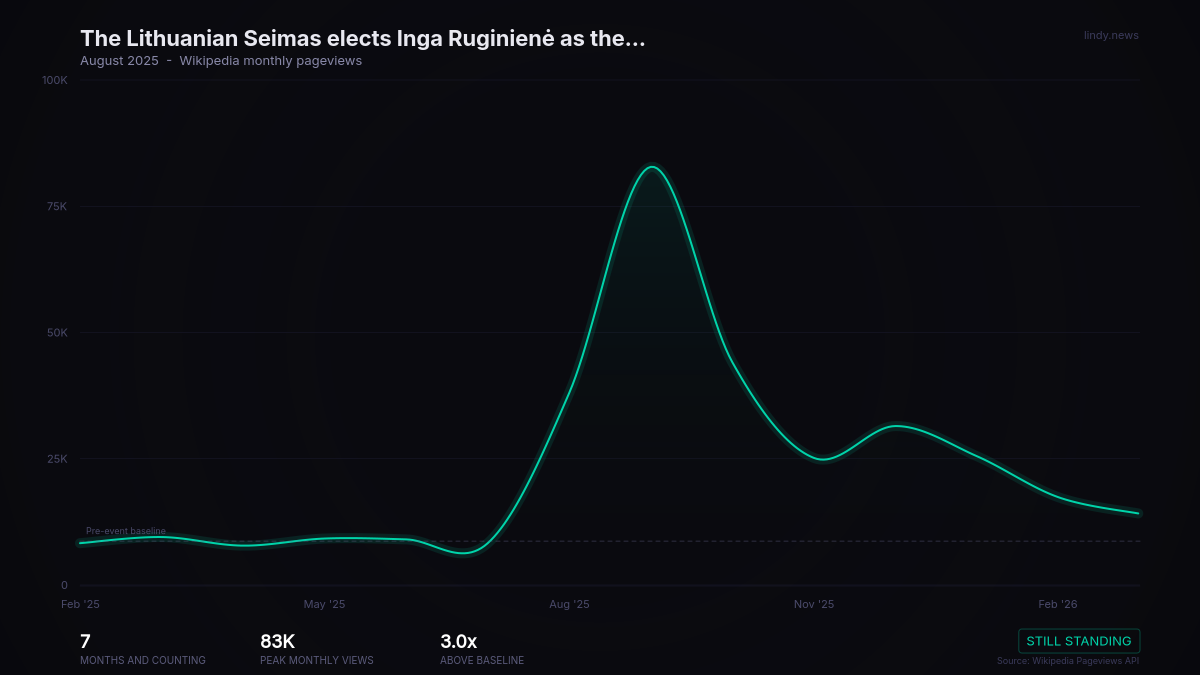Click the 7 months and counting value
1200x675 pixels.
pyautogui.click(x=85, y=642)
